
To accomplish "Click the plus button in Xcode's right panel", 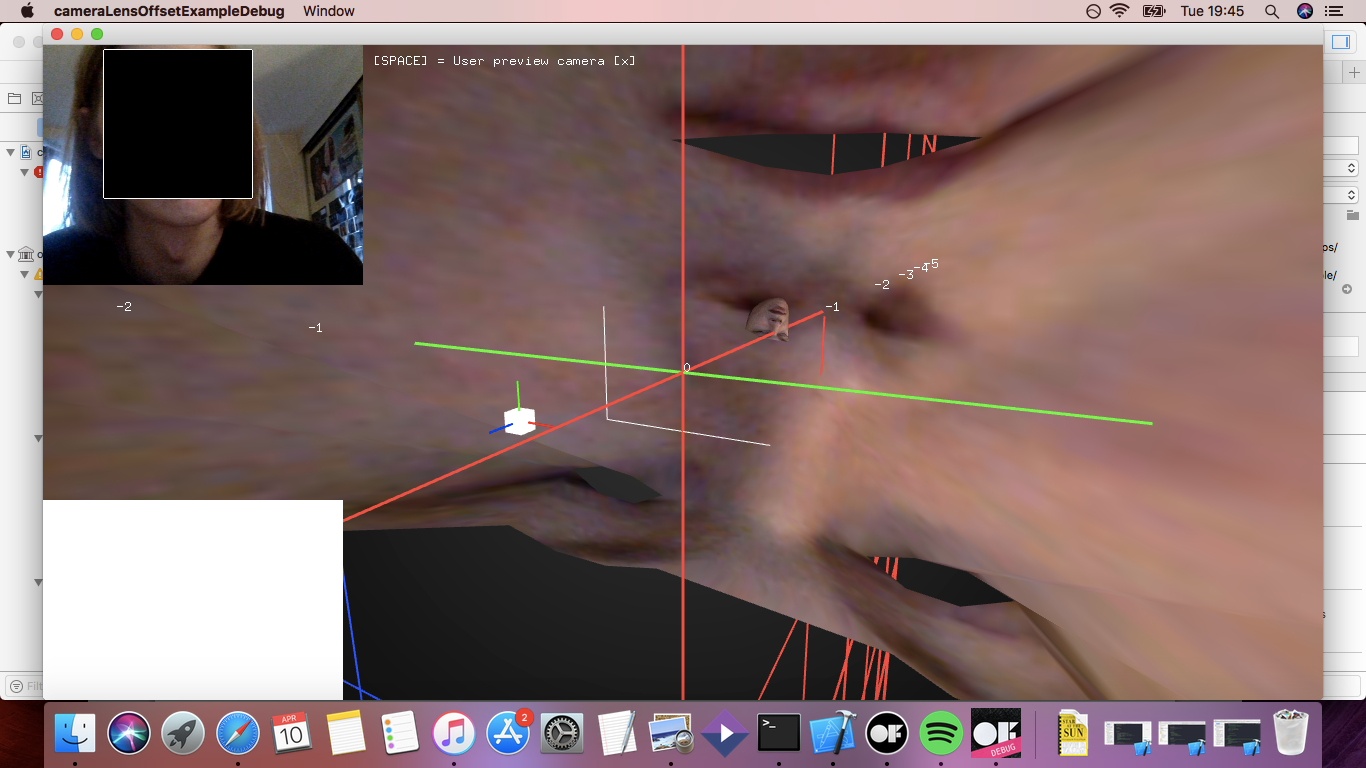I will [x=1354, y=72].
